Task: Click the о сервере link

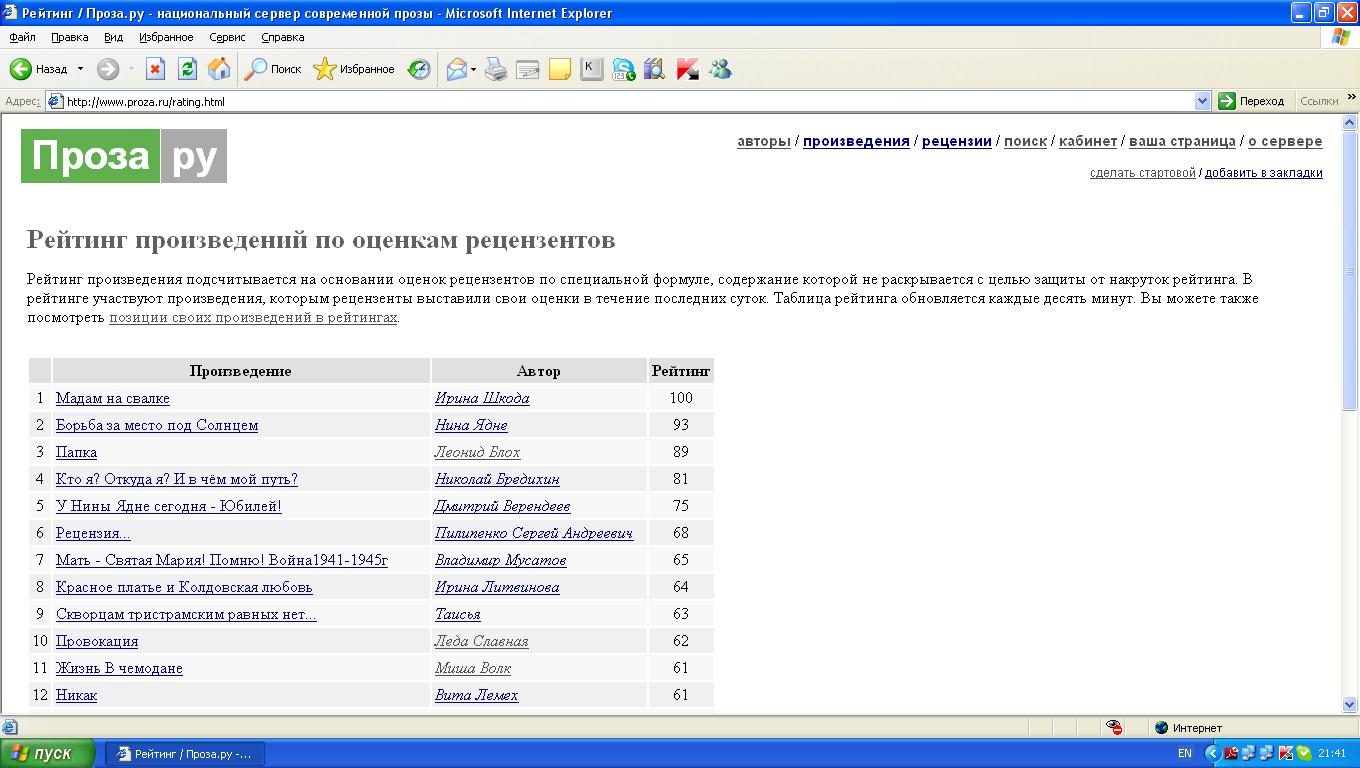Action: [1285, 141]
